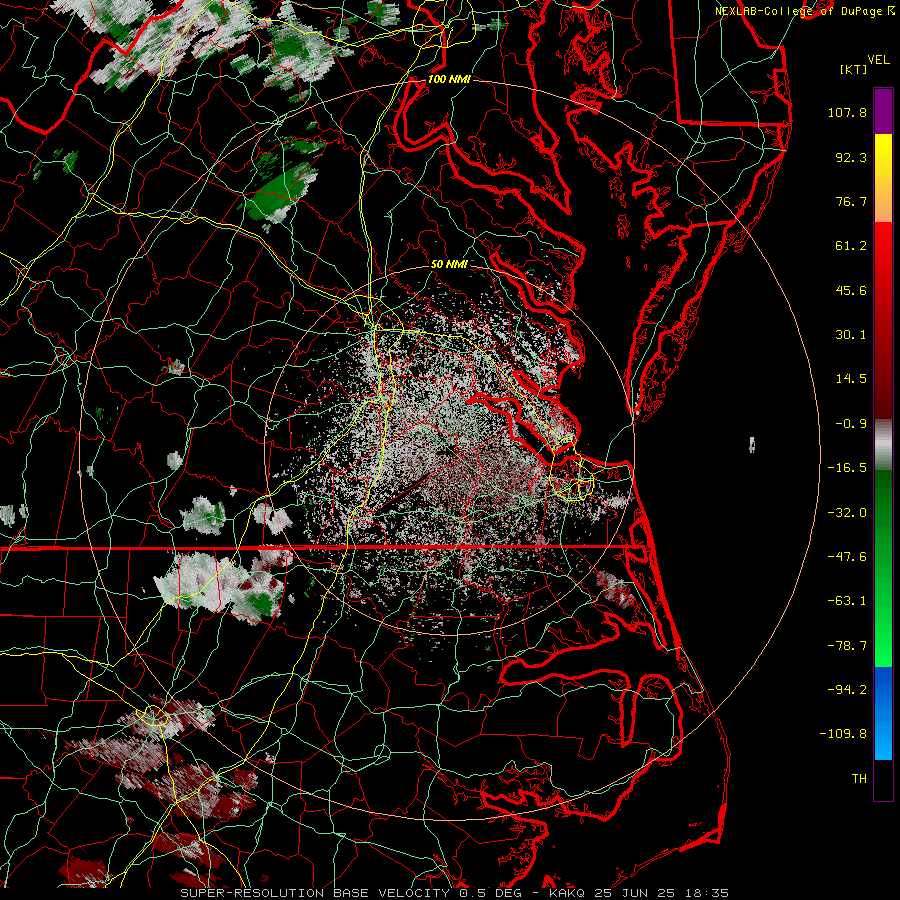
Task: Pick the blue segment of velocity color bar
Action: [x=883, y=713]
